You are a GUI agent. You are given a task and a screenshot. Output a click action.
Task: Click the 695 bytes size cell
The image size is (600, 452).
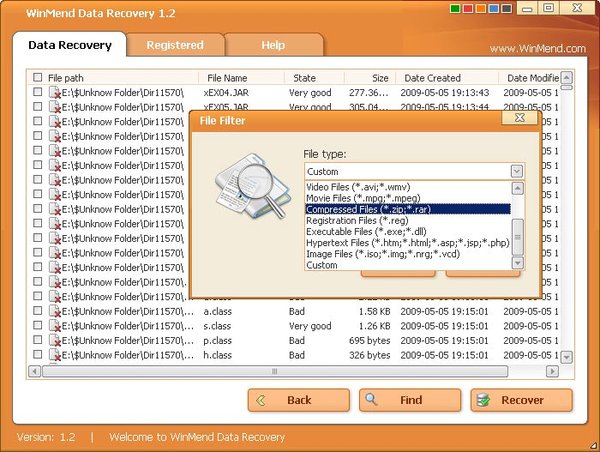pos(369,341)
